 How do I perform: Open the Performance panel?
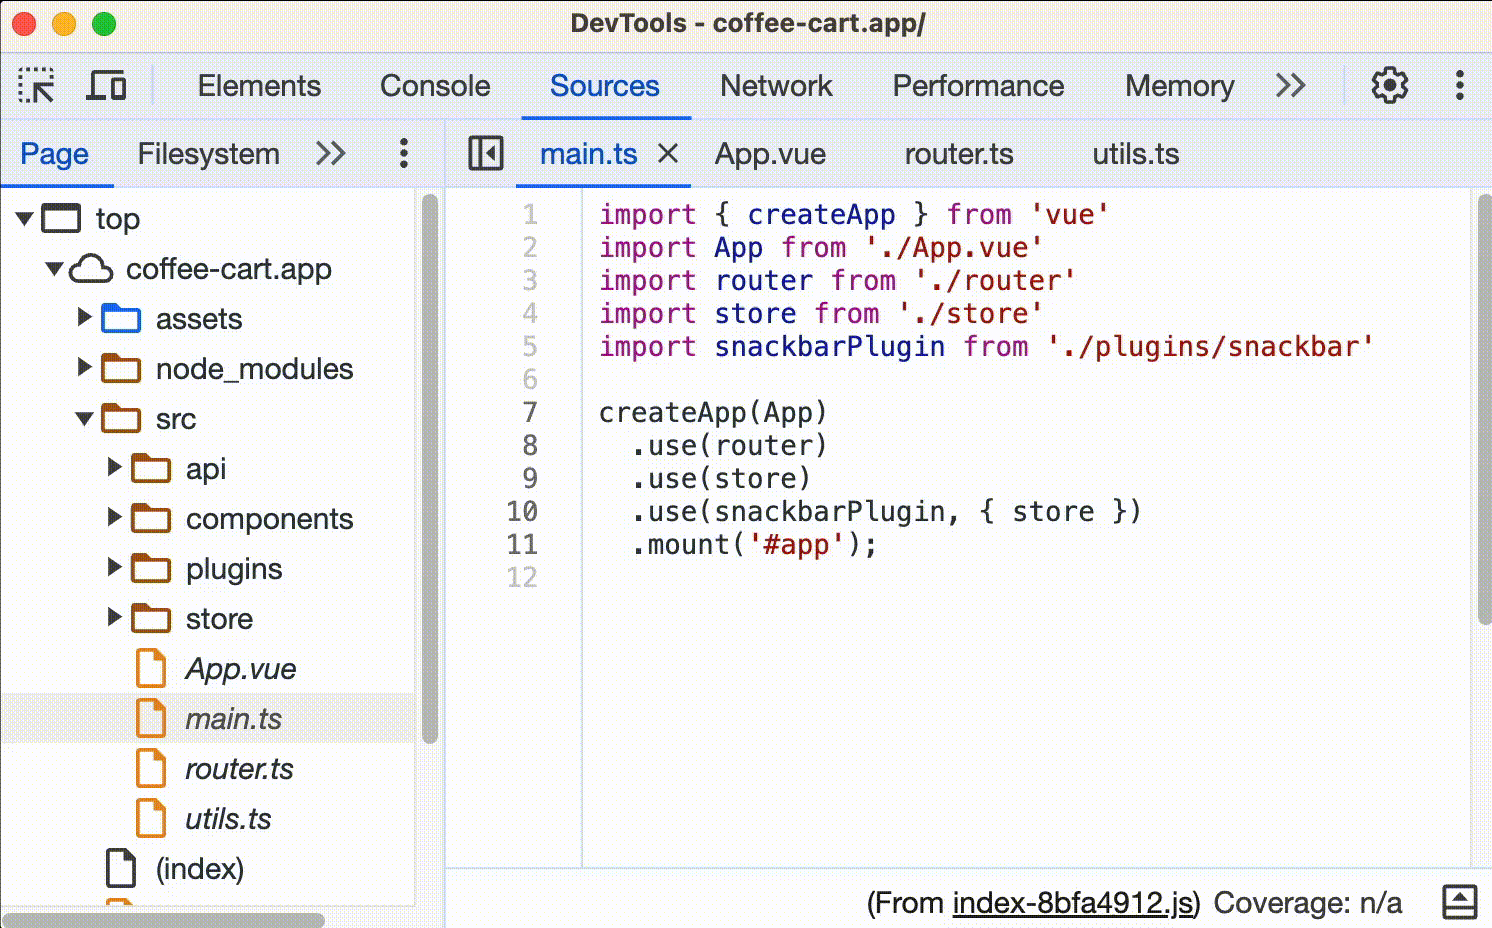coord(978,86)
